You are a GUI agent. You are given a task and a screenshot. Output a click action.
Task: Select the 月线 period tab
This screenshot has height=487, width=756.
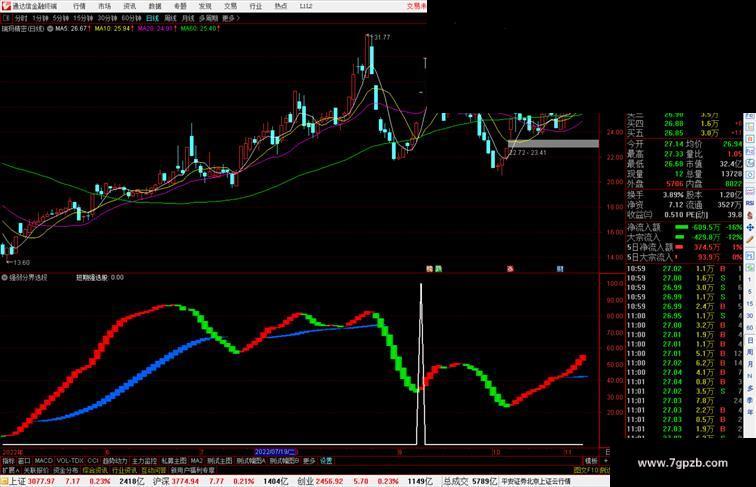point(188,18)
